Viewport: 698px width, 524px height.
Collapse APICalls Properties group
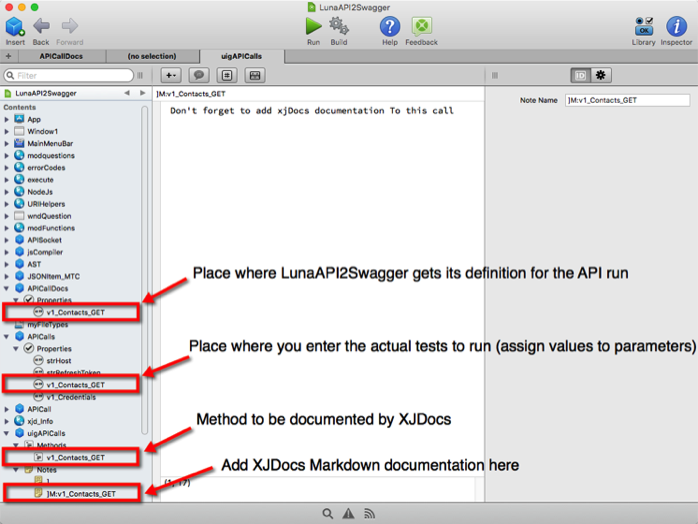coord(16,349)
